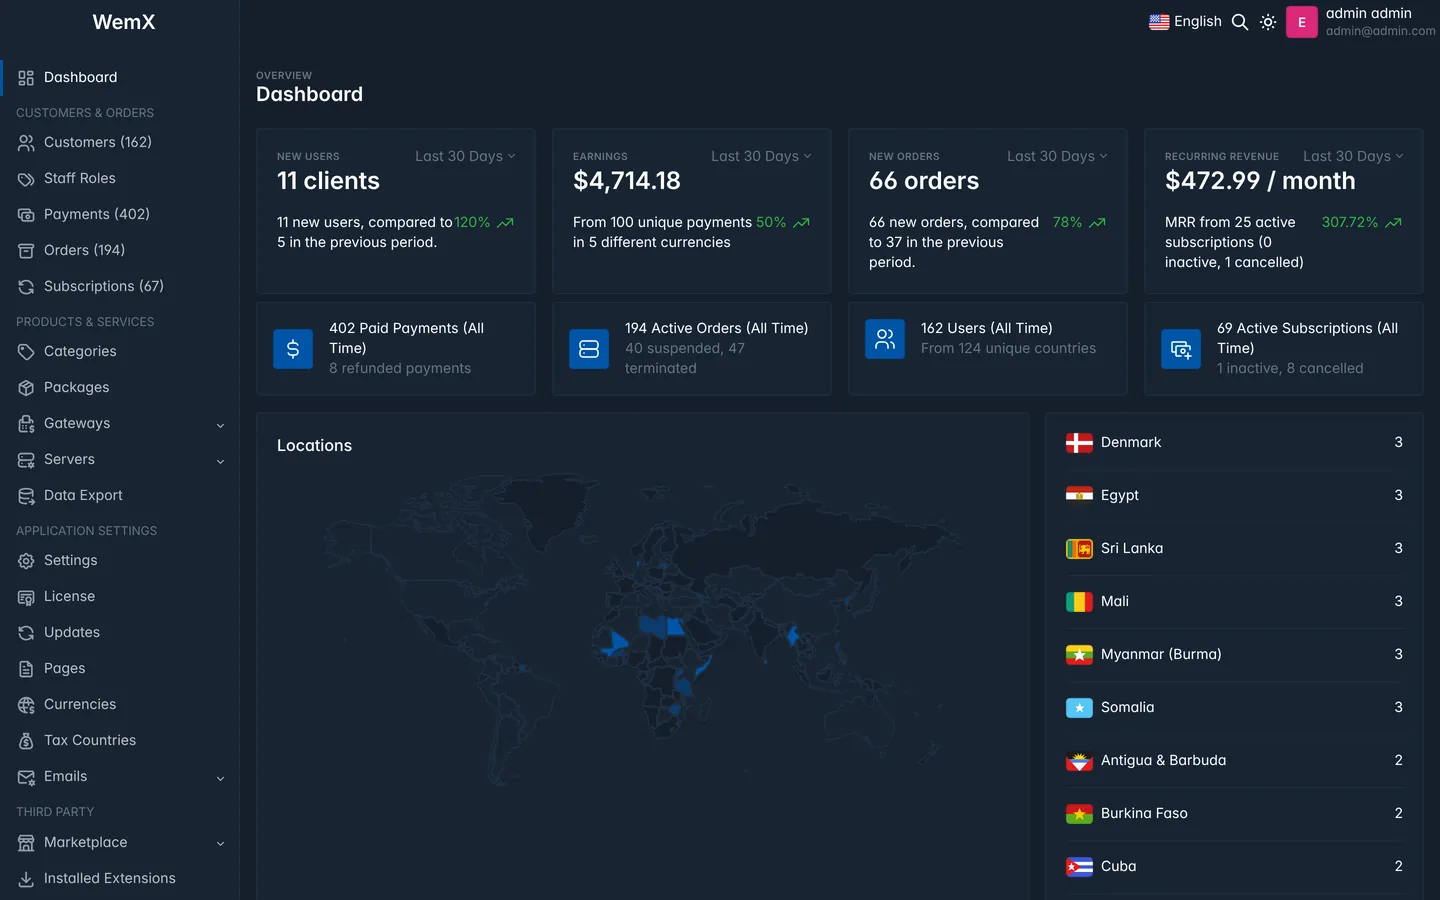
Task: Click the Burkina Faso country row
Action: 1234,814
